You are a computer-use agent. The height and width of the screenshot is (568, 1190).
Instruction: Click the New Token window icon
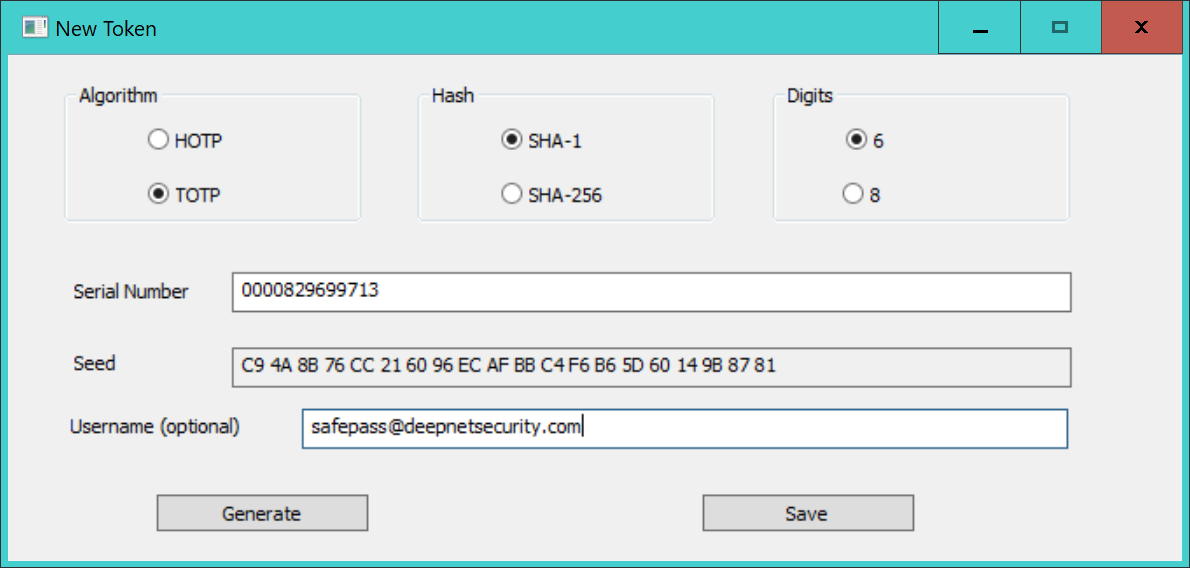point(35,28)
